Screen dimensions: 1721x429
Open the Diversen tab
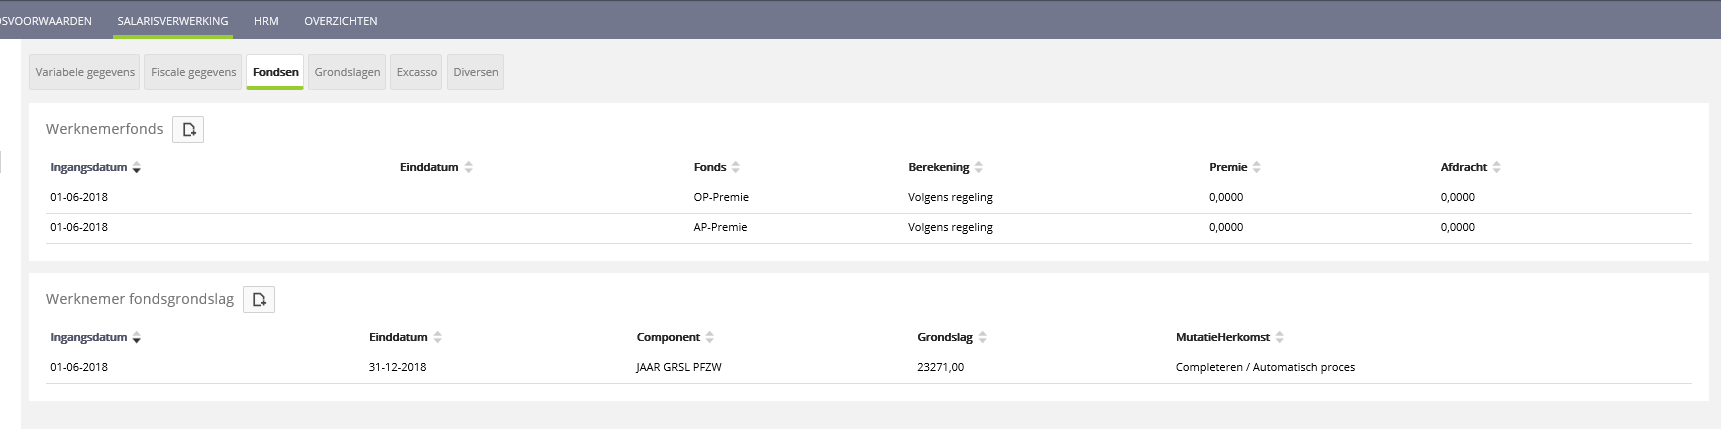pyautogui.click(x=476, y=72)
